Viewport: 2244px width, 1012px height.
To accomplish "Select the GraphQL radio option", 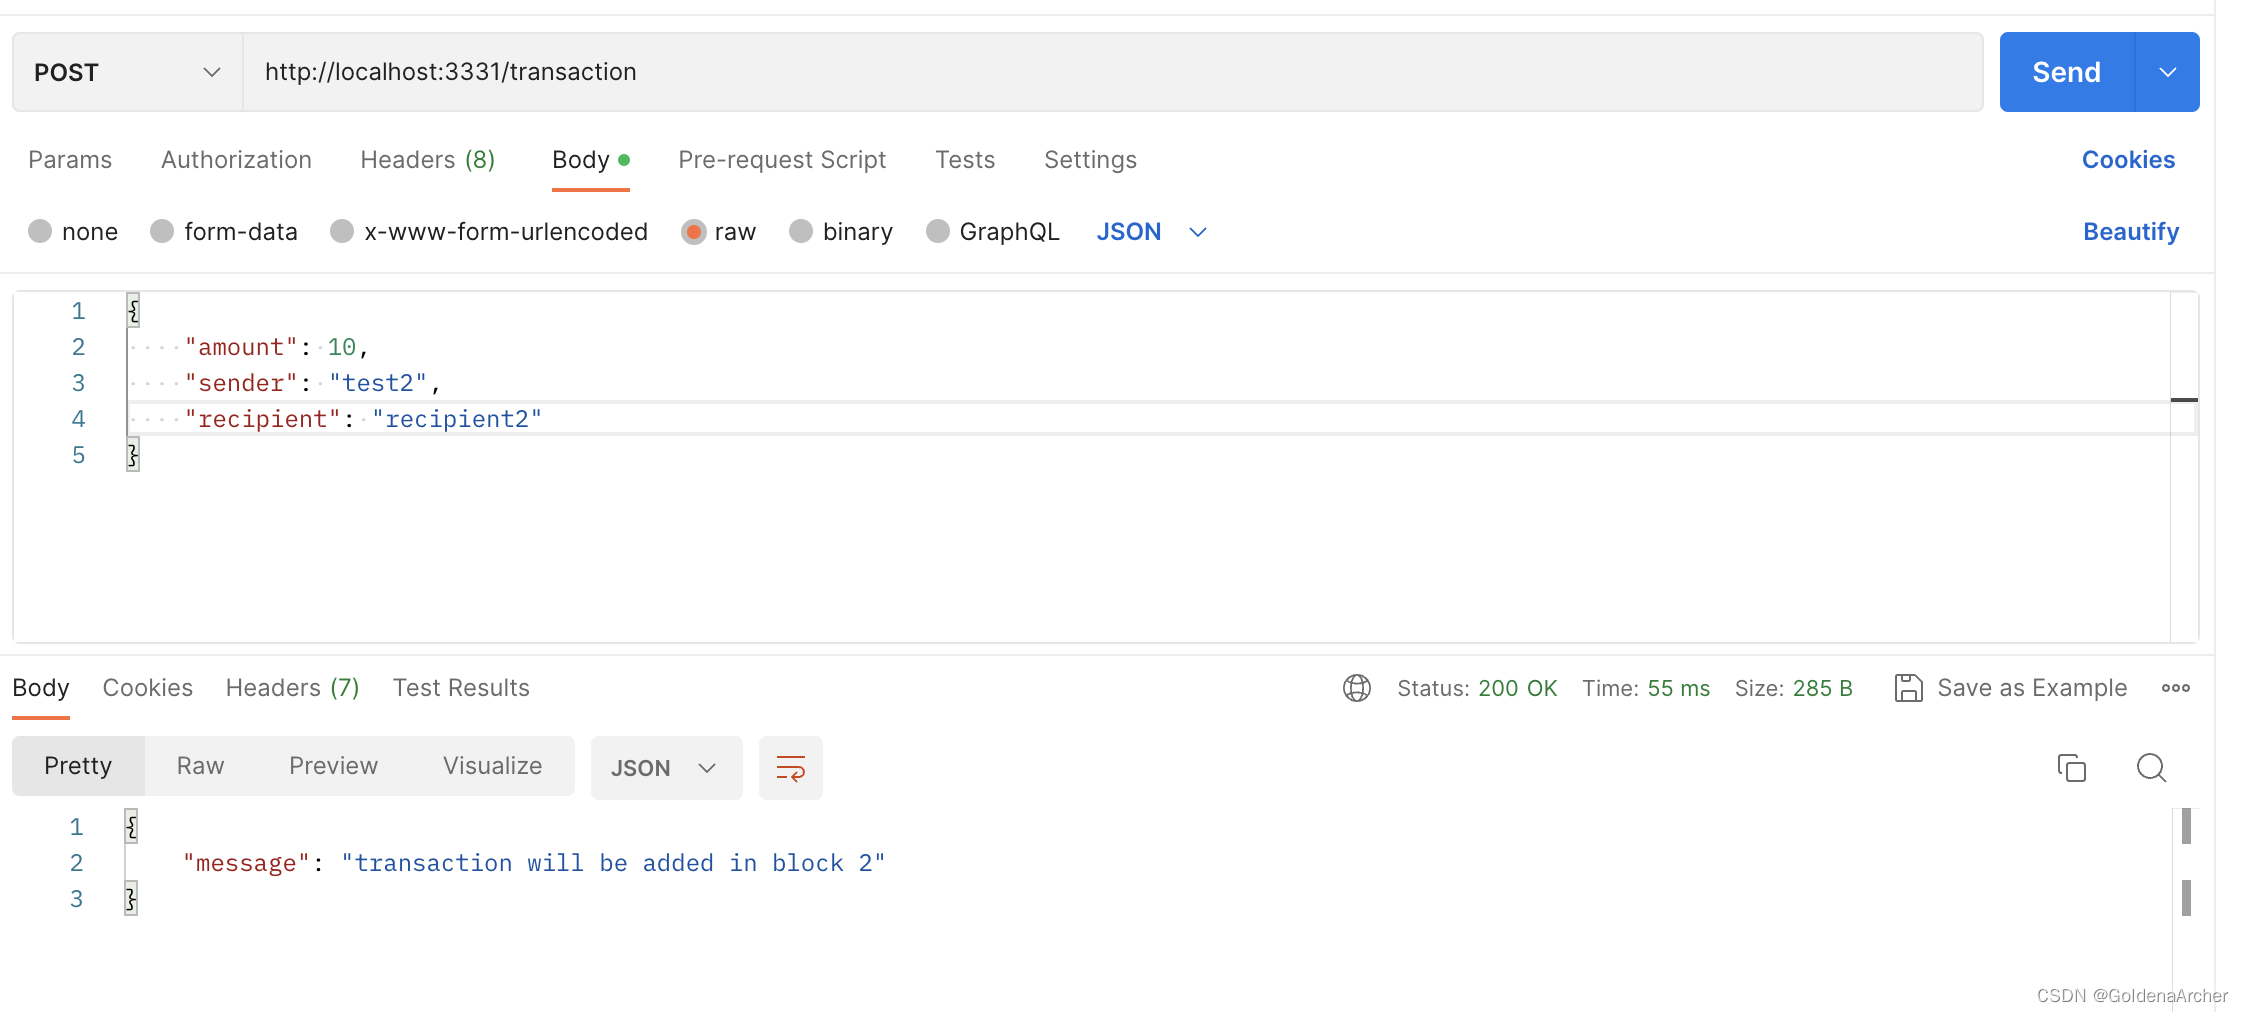I will [938, 232].
